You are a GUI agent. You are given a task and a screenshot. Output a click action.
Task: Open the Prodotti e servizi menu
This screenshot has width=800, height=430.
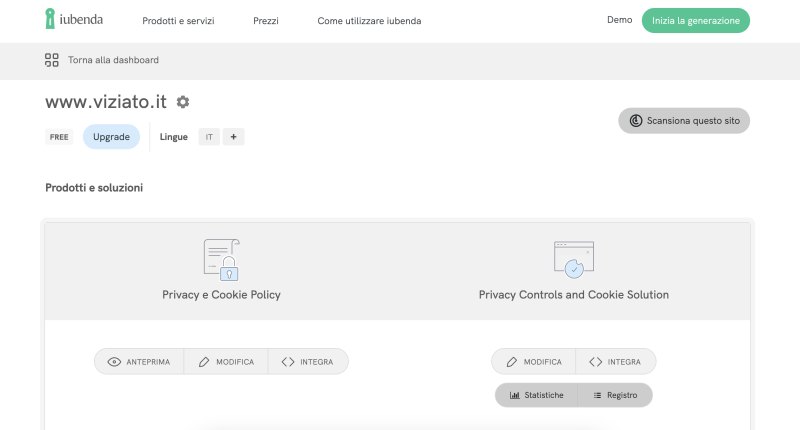point(178,21)
